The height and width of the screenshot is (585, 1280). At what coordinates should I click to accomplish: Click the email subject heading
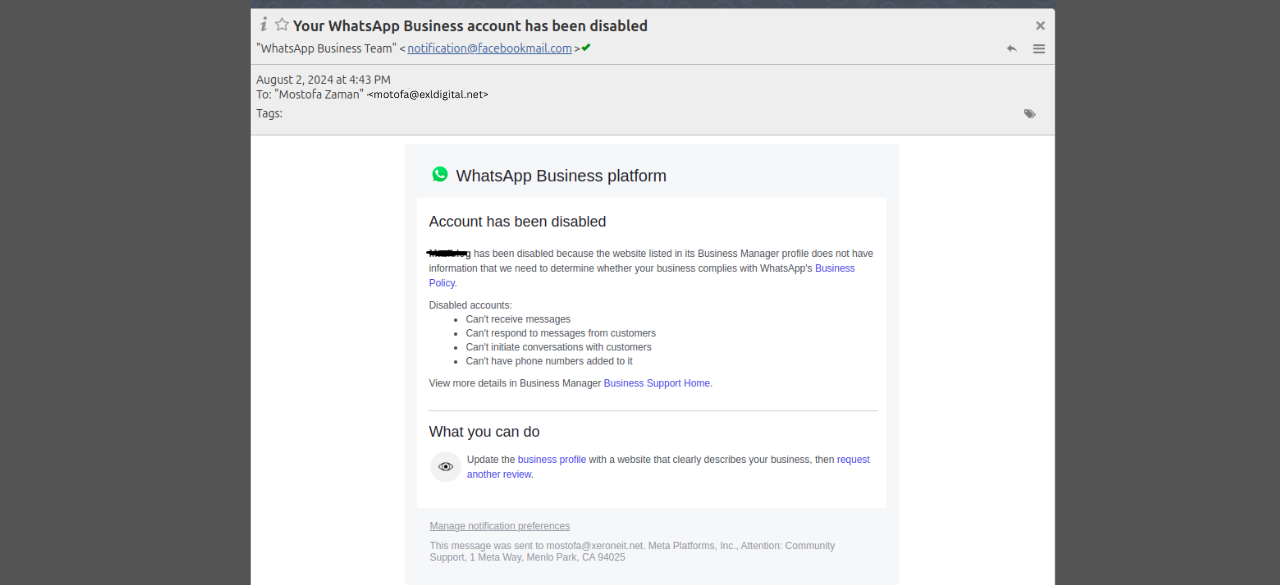click(470, 26)
